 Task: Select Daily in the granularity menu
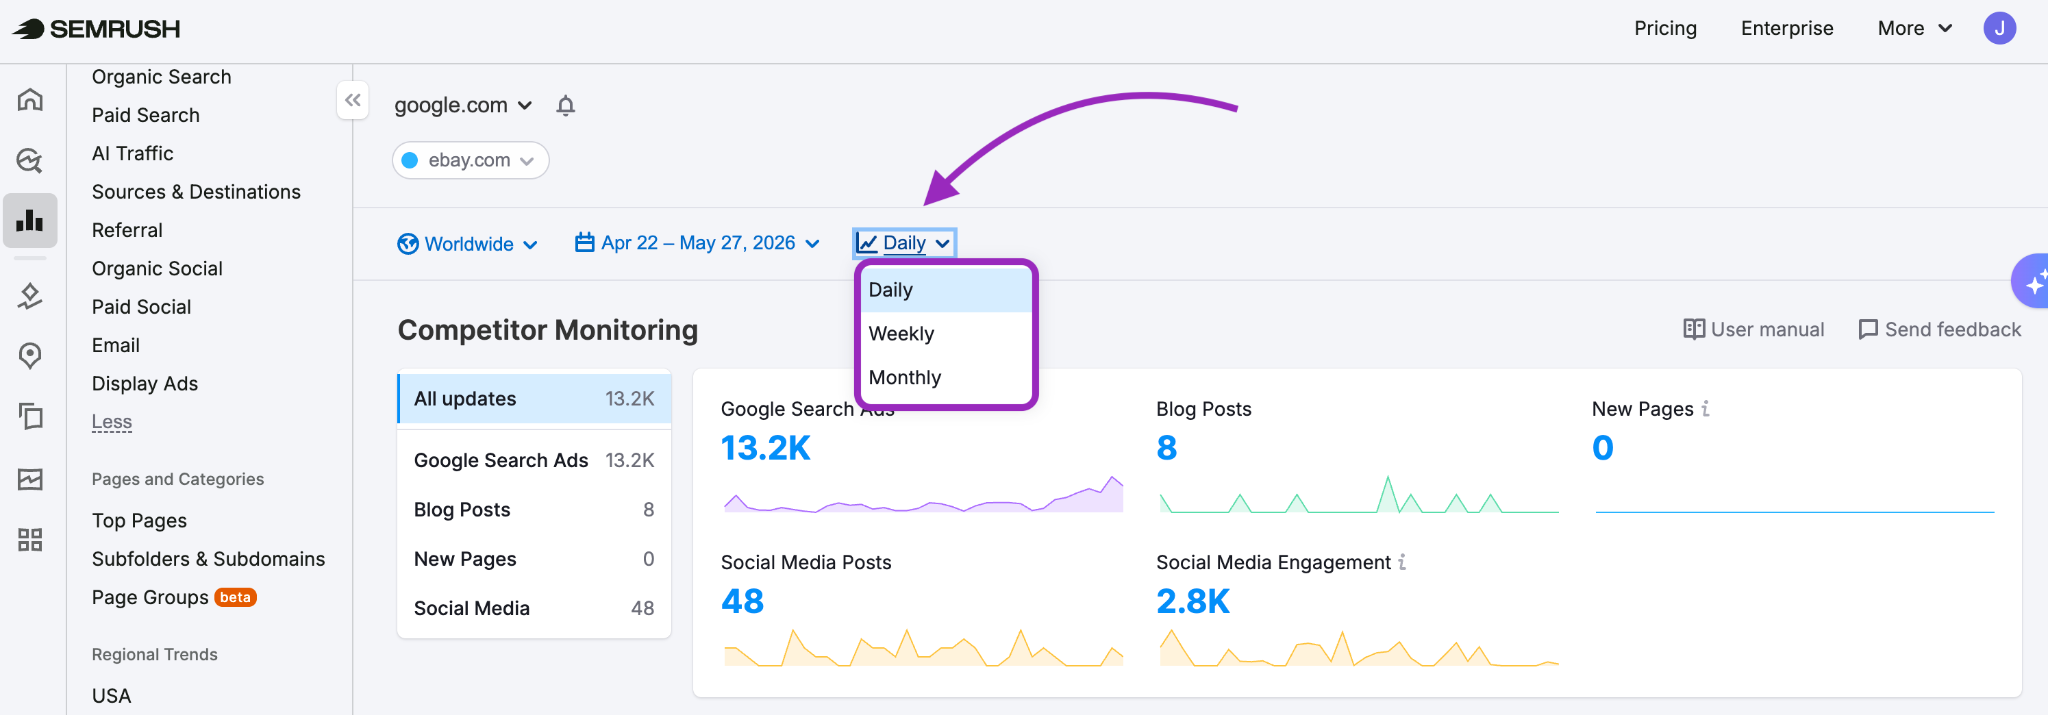(x=946, y=290)
